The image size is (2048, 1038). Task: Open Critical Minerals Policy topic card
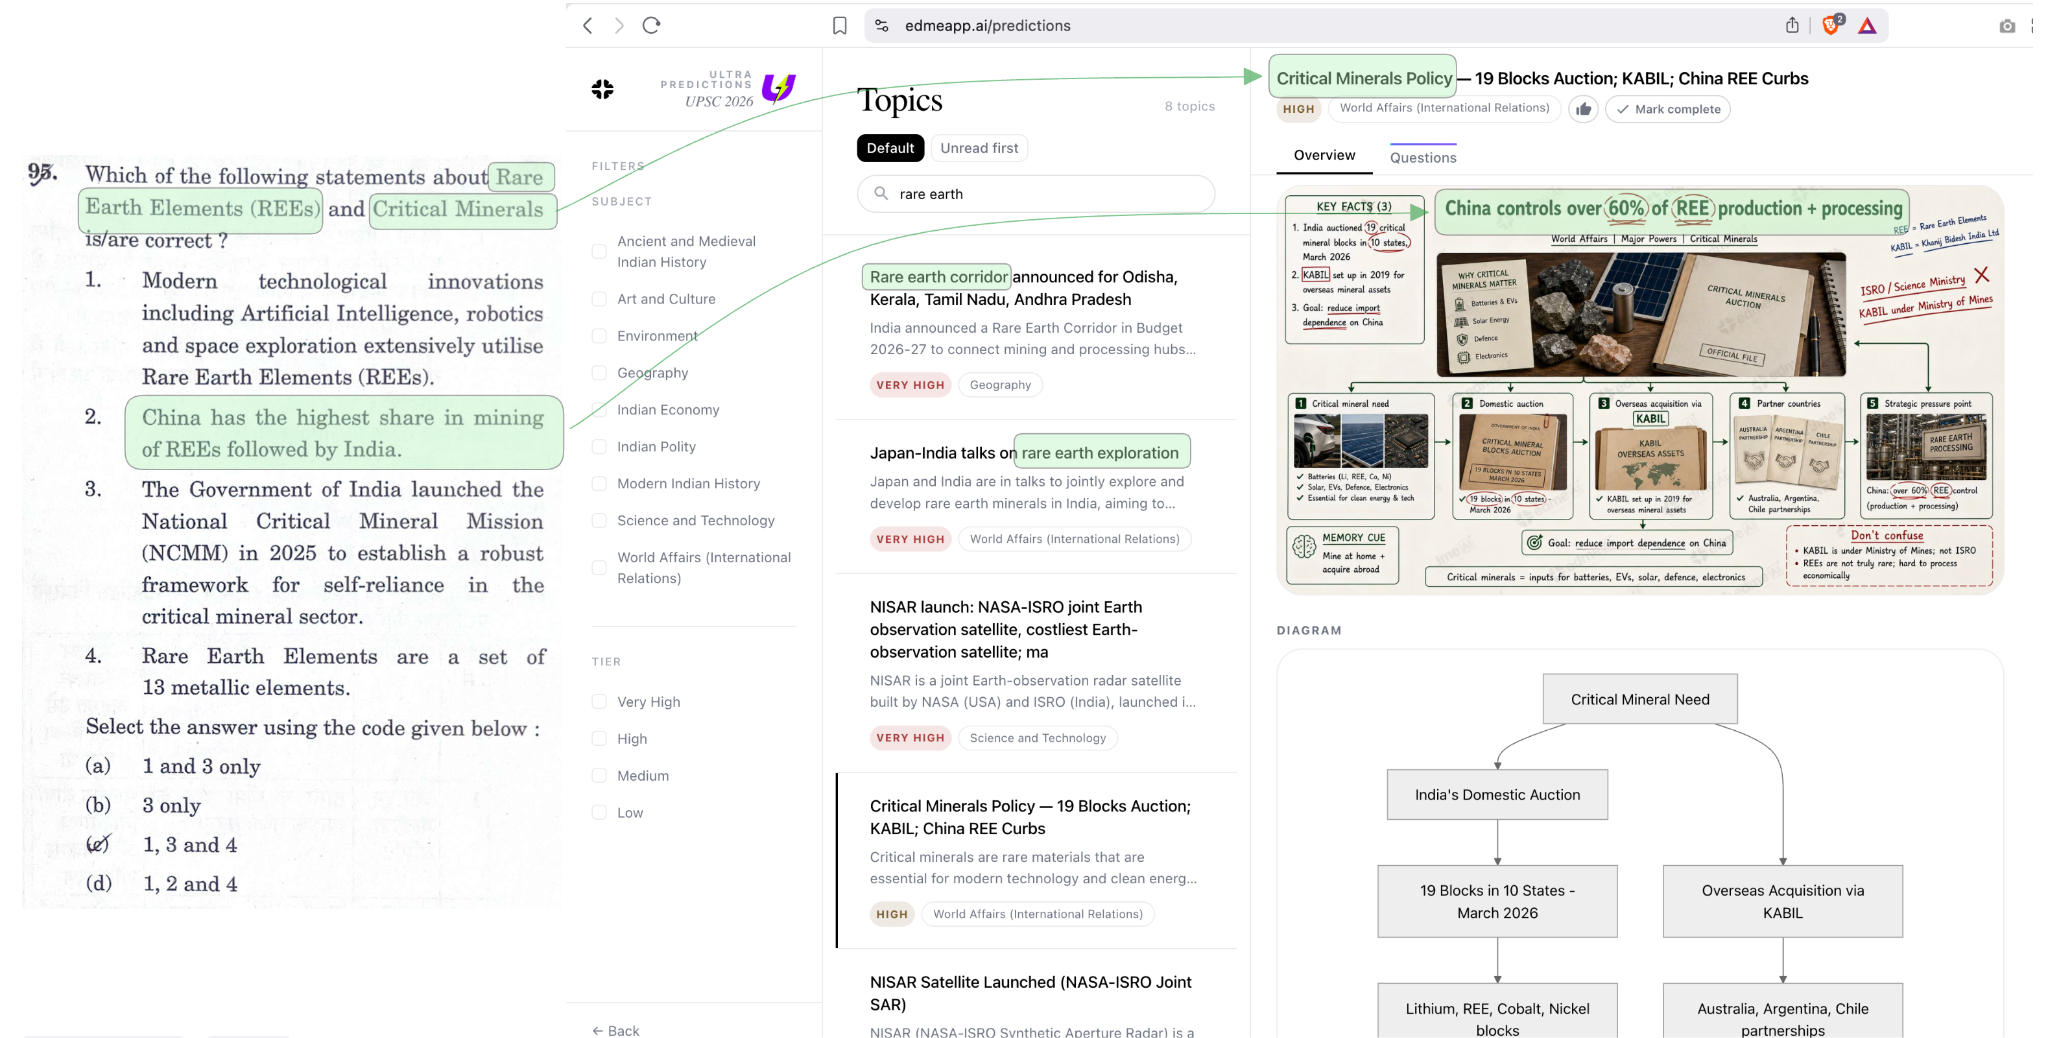click(x=1036, y=860)
